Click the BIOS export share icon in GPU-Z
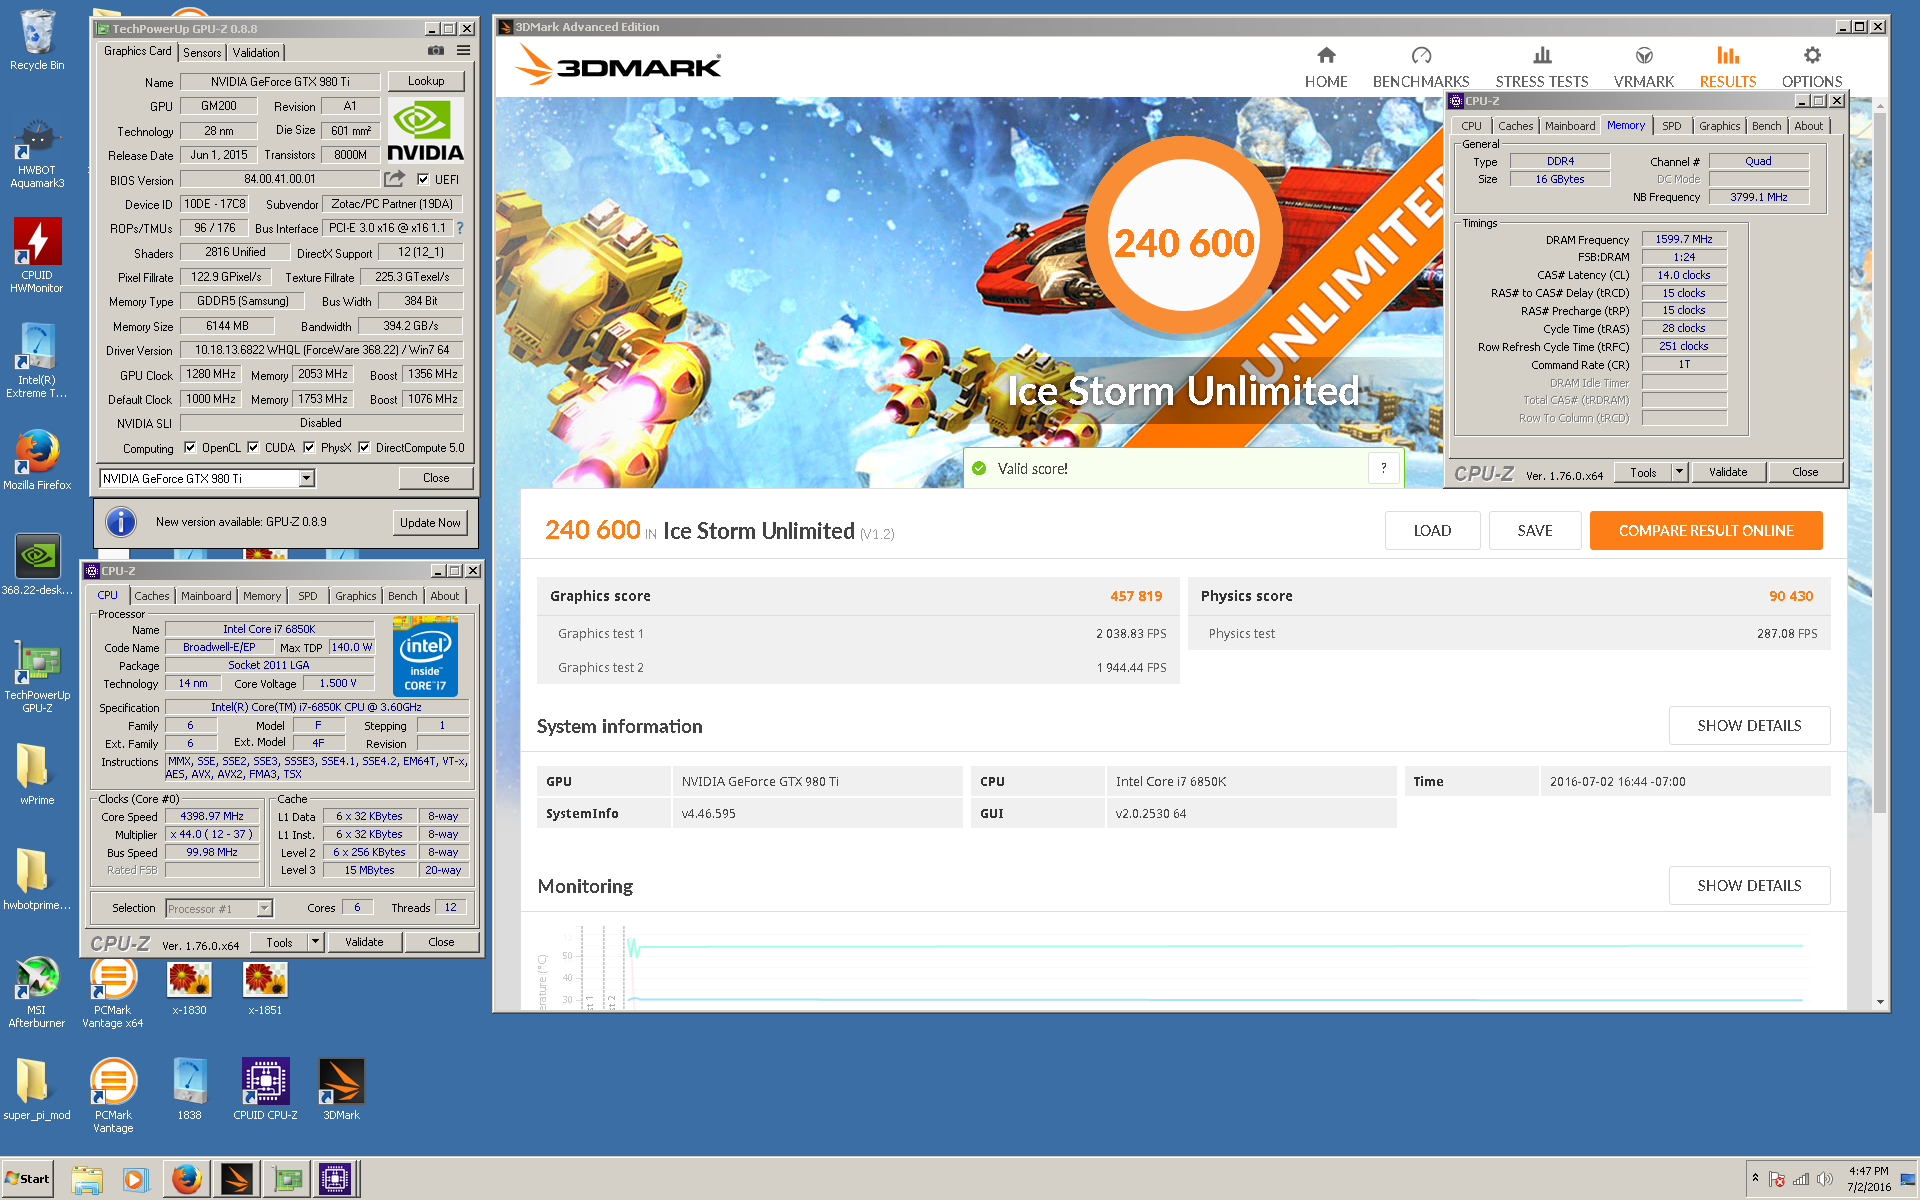The height and width of the screenshot is (1200, 1920). coord(395,179)
